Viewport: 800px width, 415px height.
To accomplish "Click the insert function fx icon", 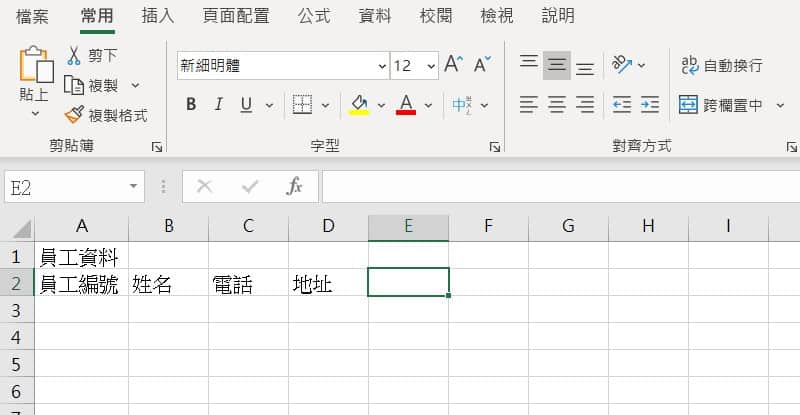I will [x=295, y=186].
